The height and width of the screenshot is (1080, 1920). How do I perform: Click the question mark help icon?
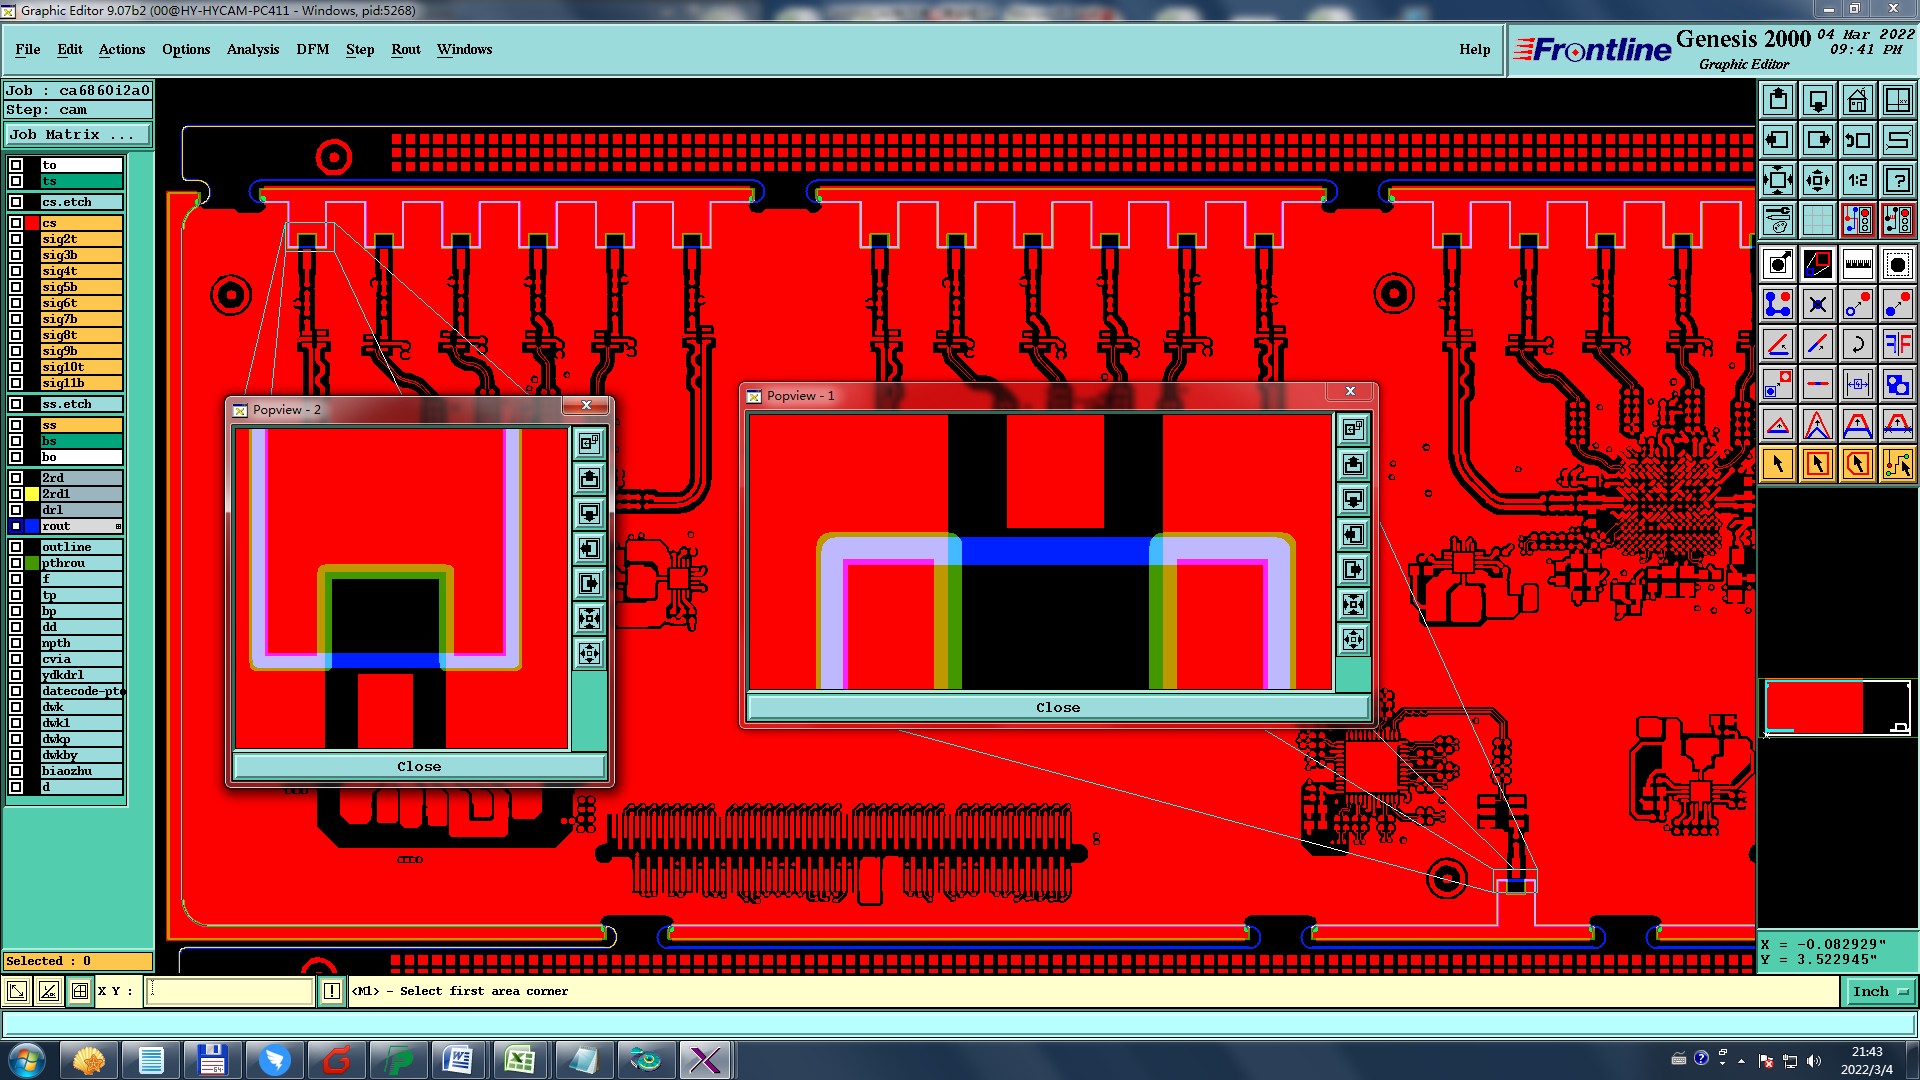click(1897, 180)
